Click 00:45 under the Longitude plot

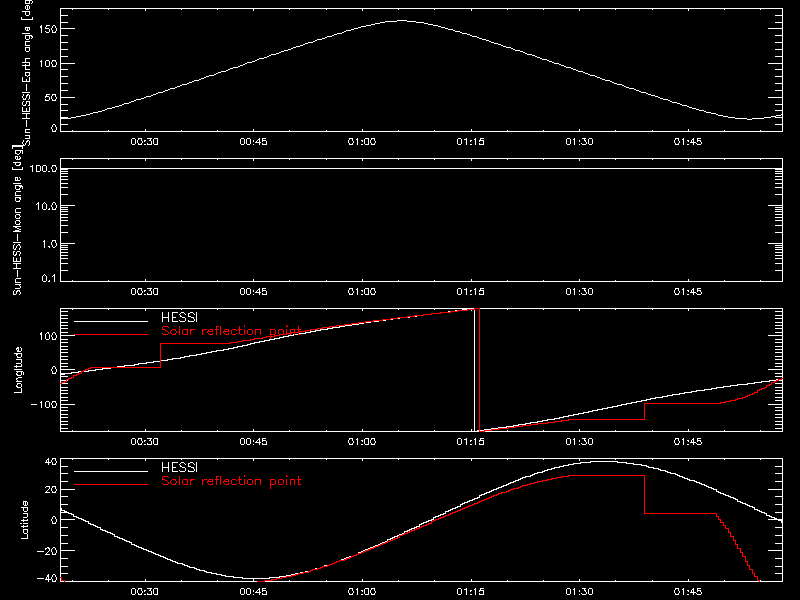click(254, 442)
